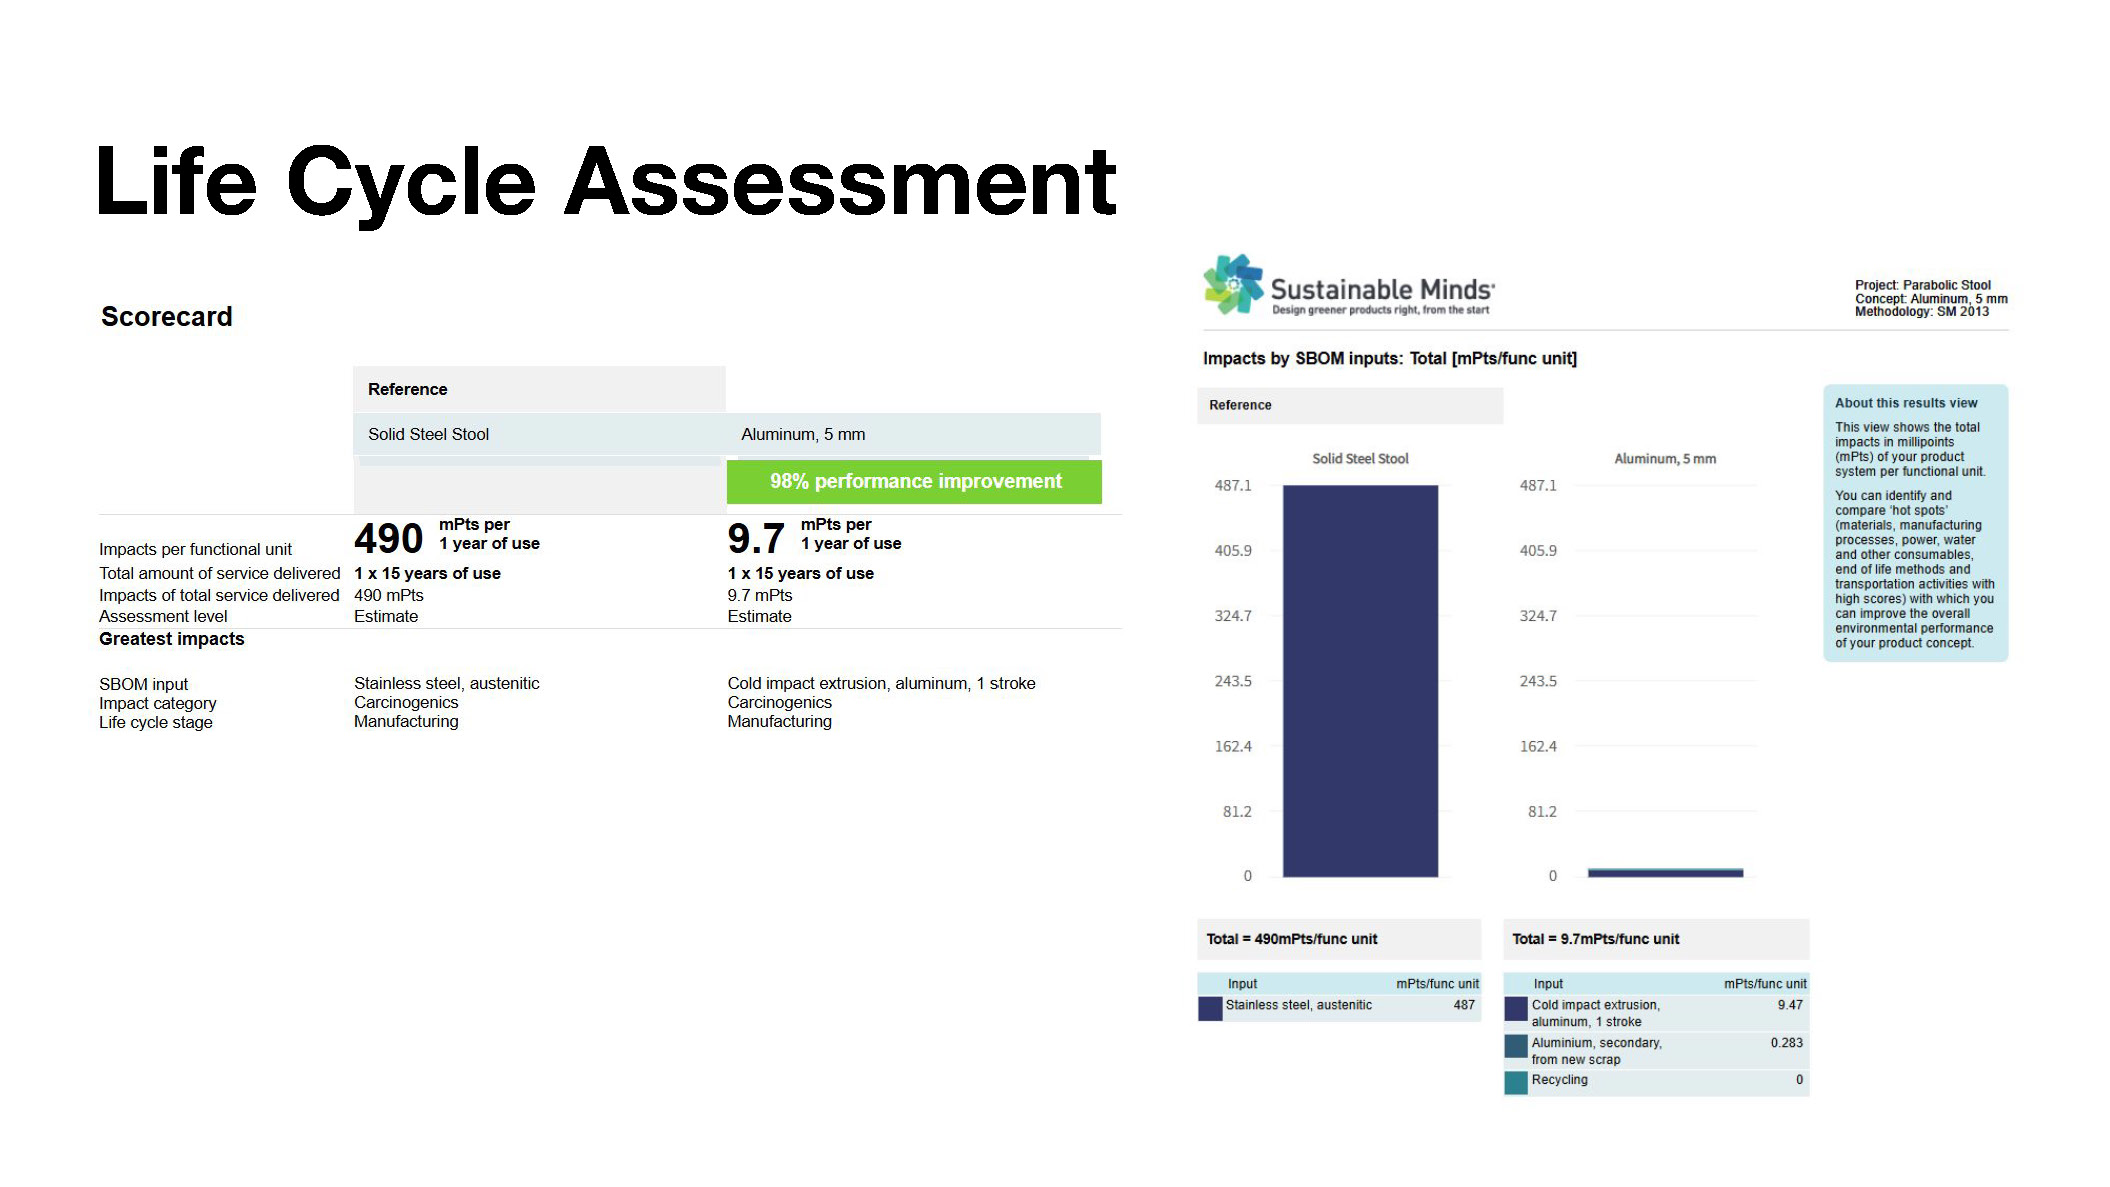Click the Greatest impacts section heading
The image size is (2110, 1187).
(x=171, y=639)
